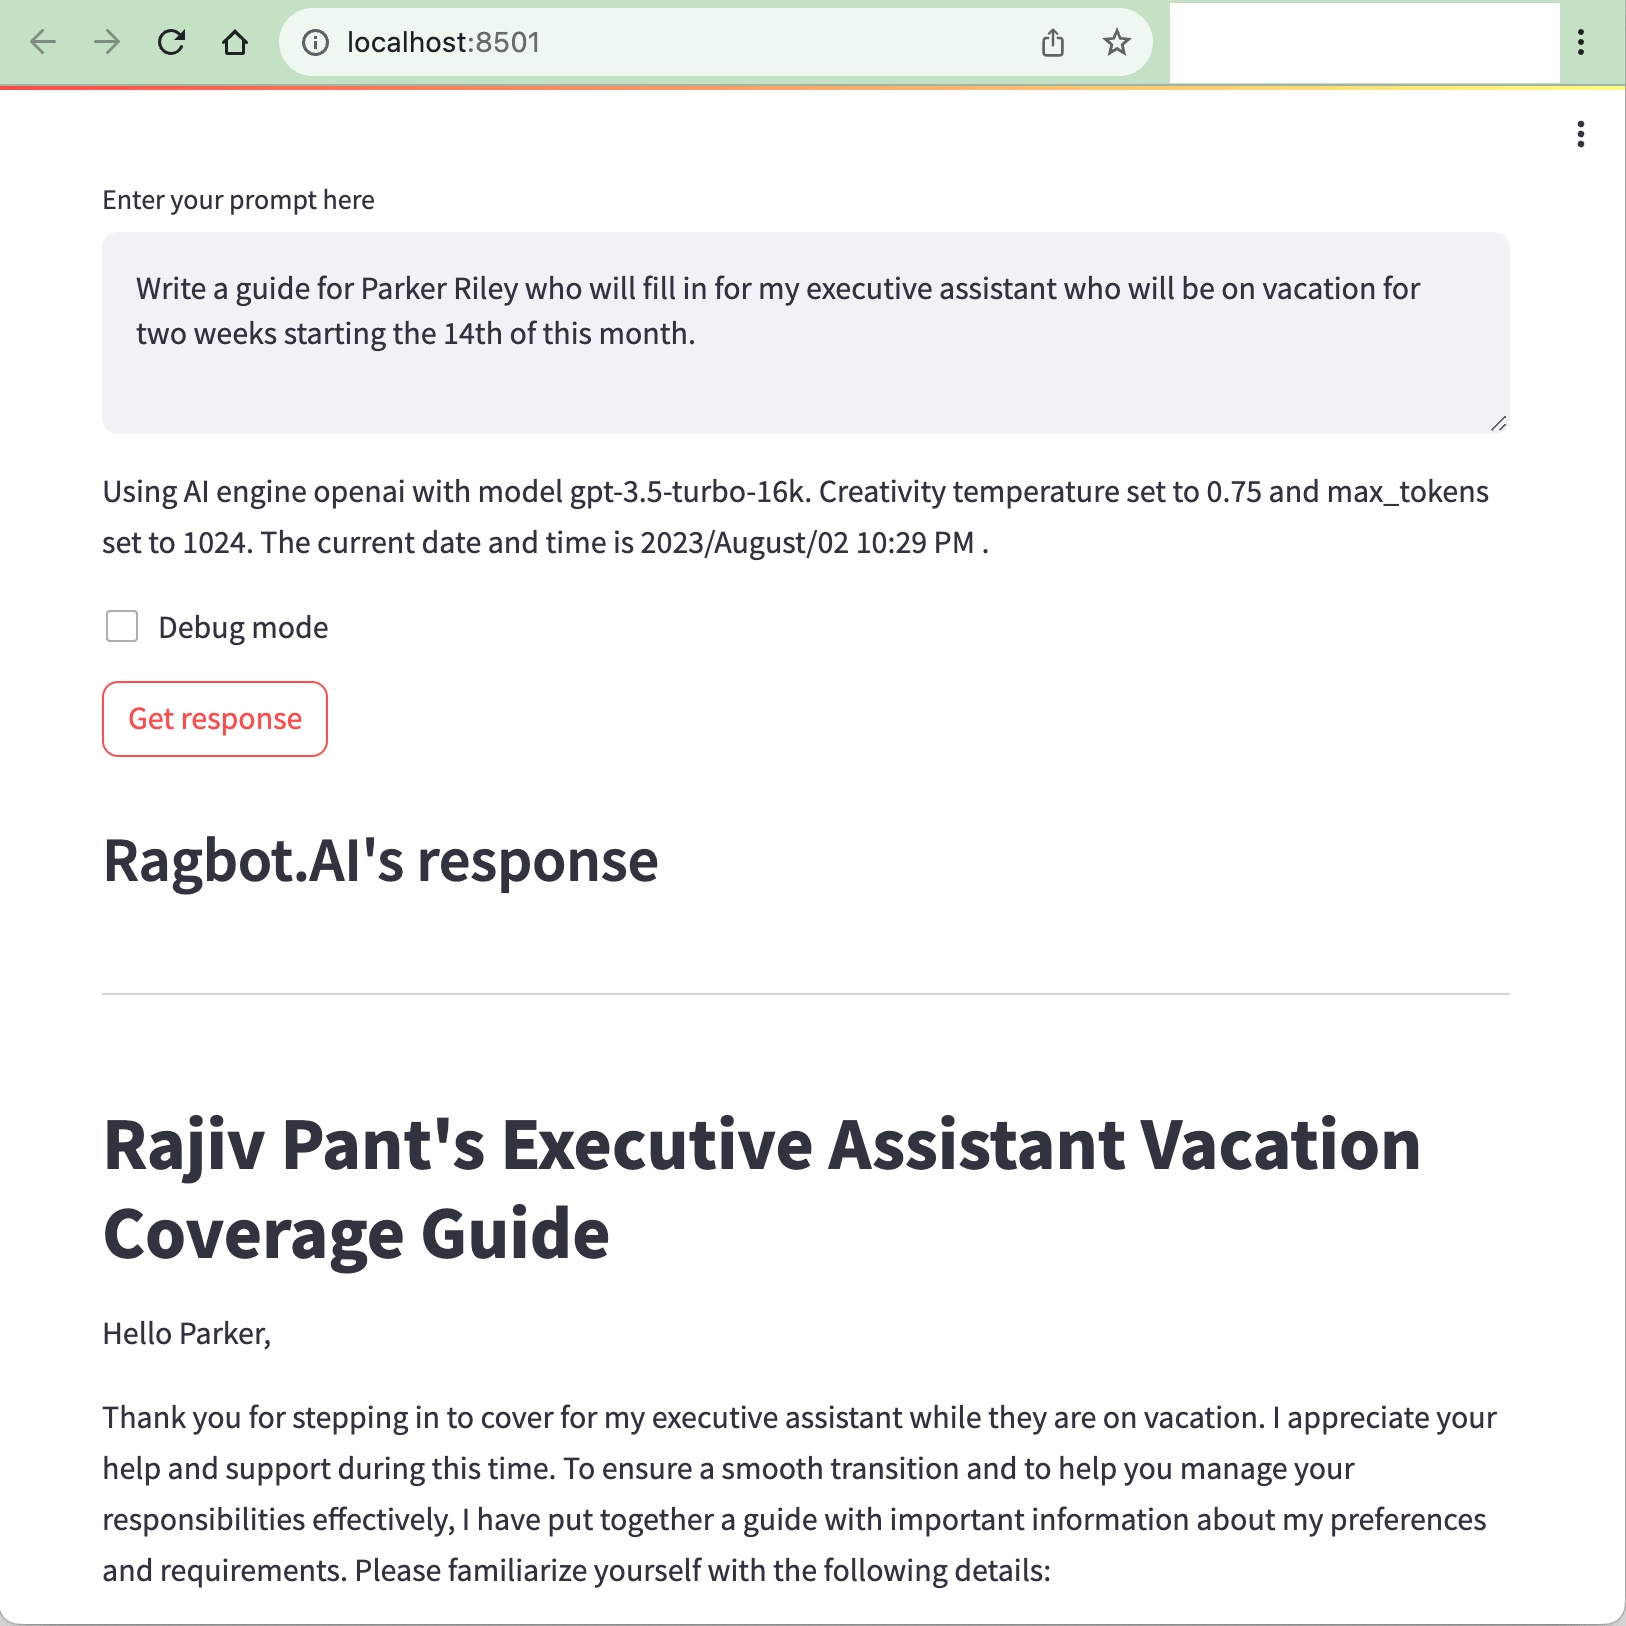Screen dimensions: 1626x1626
Task: Click the prompt text area resize handle
Action: (1498, 424)
